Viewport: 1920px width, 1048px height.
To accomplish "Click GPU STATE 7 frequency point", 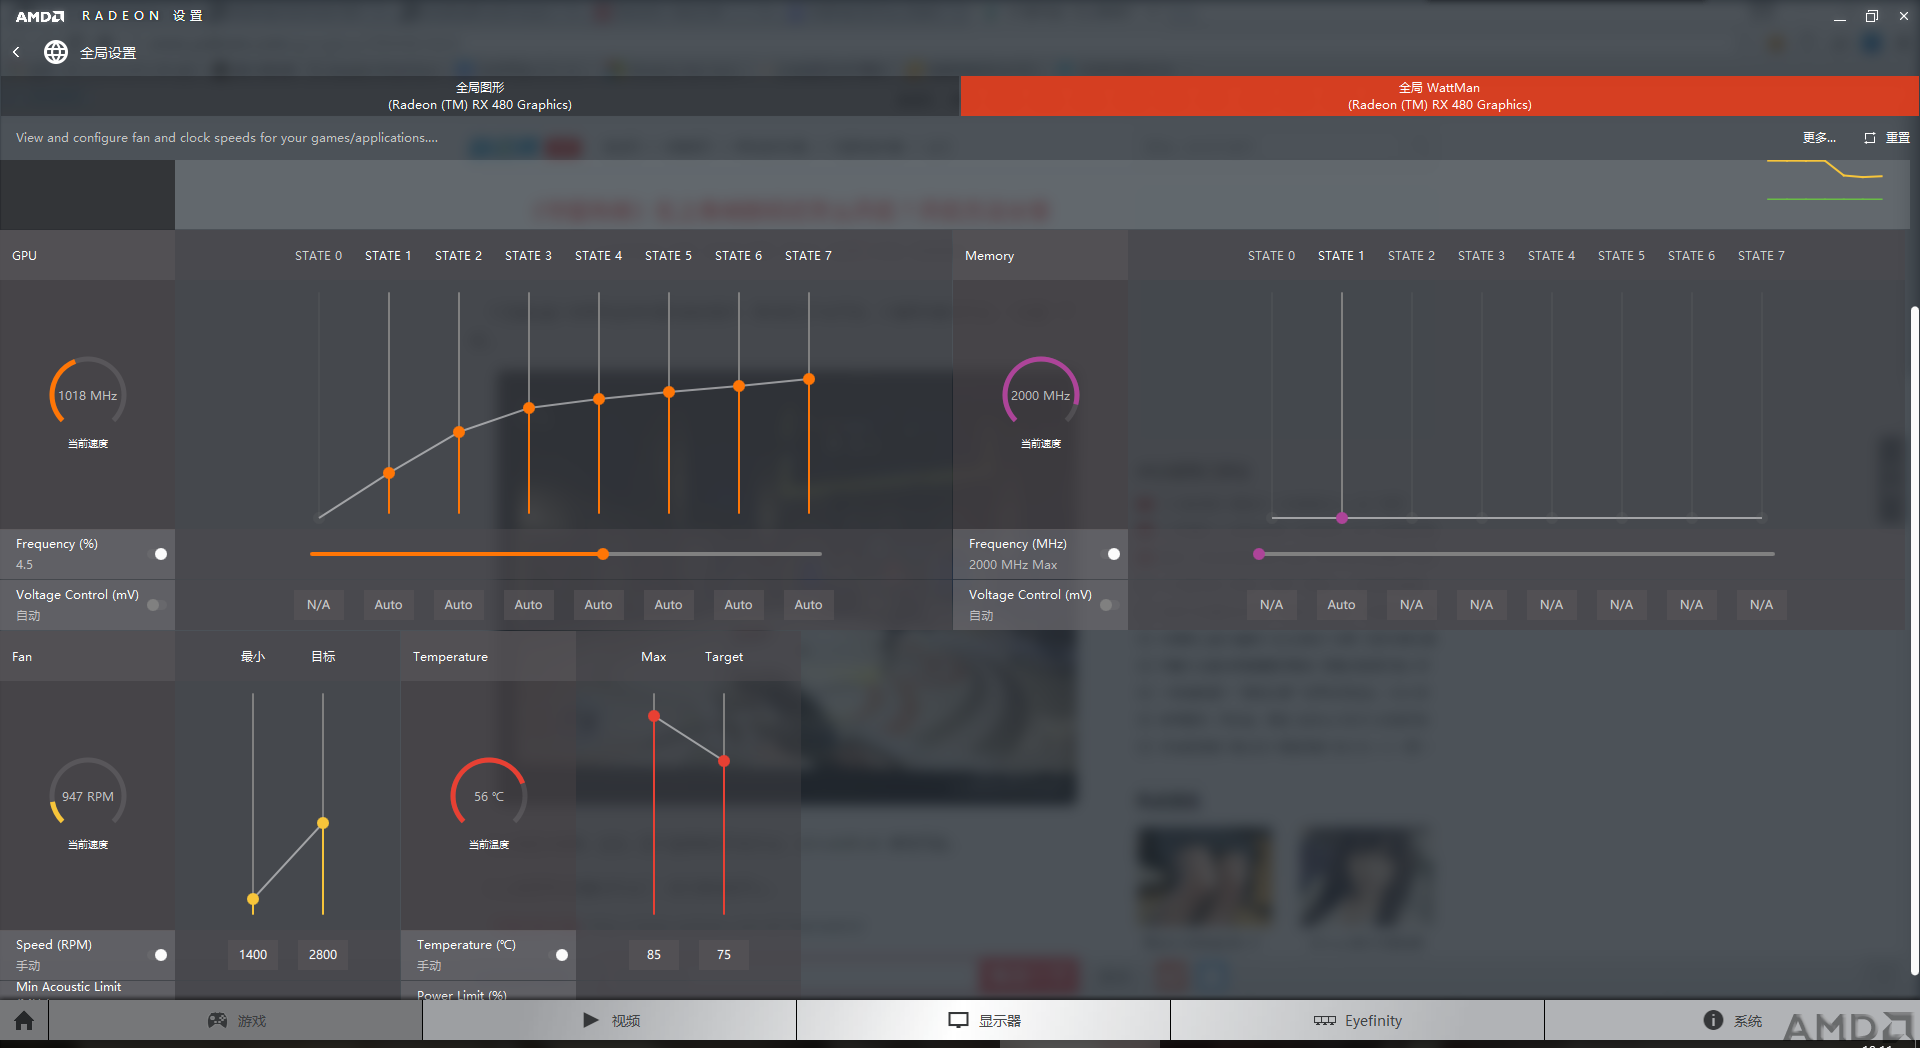I will [x=809, y=379].
